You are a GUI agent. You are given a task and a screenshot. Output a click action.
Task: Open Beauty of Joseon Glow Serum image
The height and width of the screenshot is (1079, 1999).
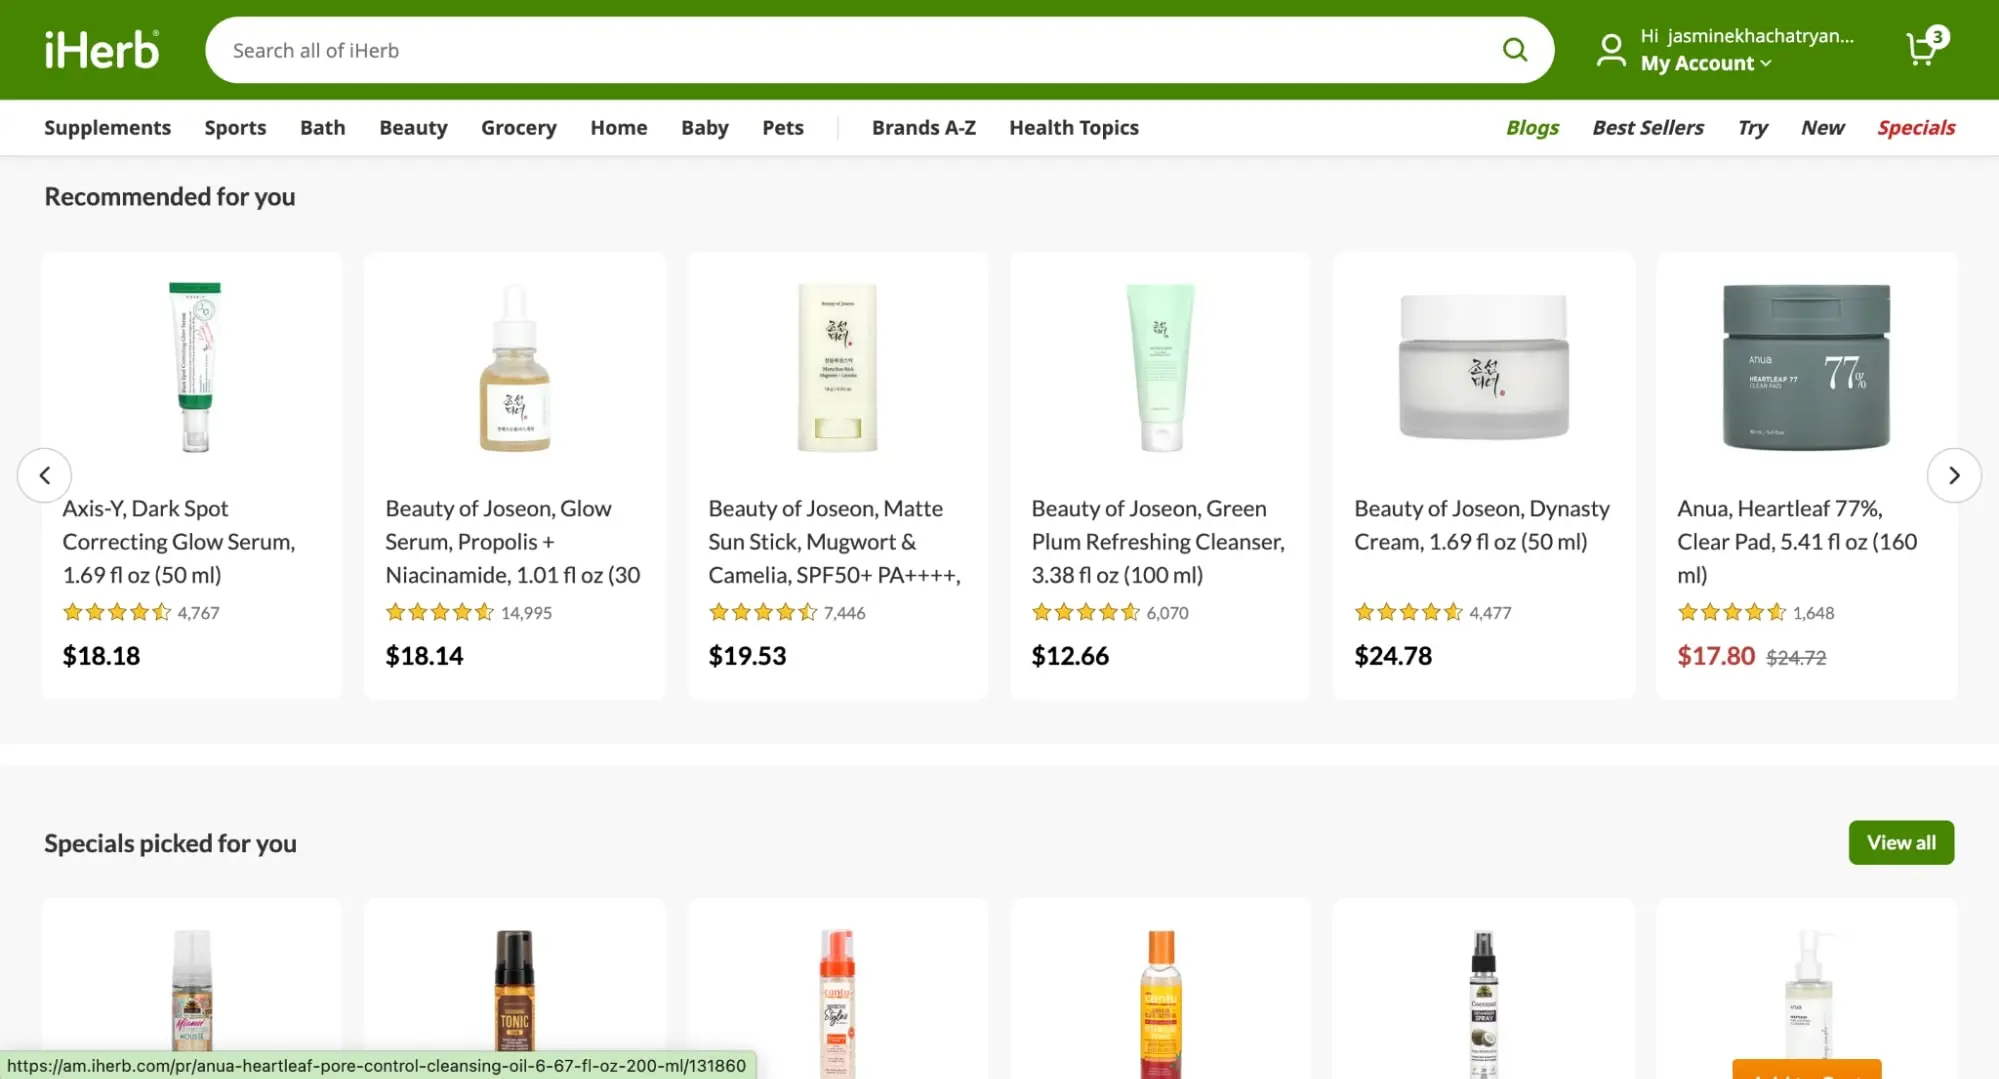pyautogui.click(x=514, y=367)
